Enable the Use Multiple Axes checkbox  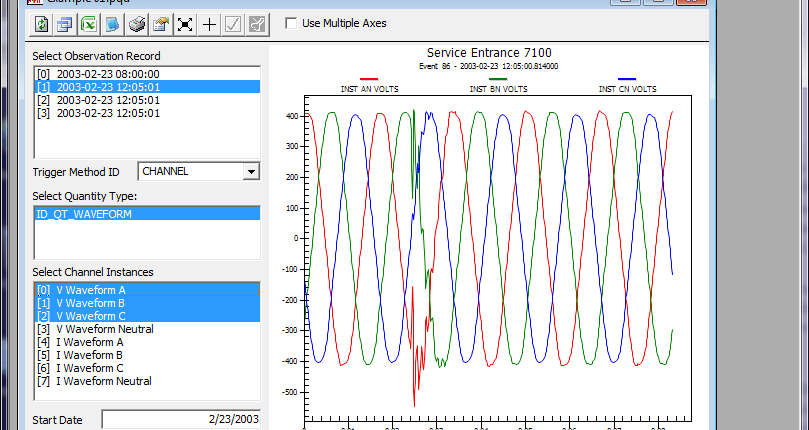coord(292,23)
